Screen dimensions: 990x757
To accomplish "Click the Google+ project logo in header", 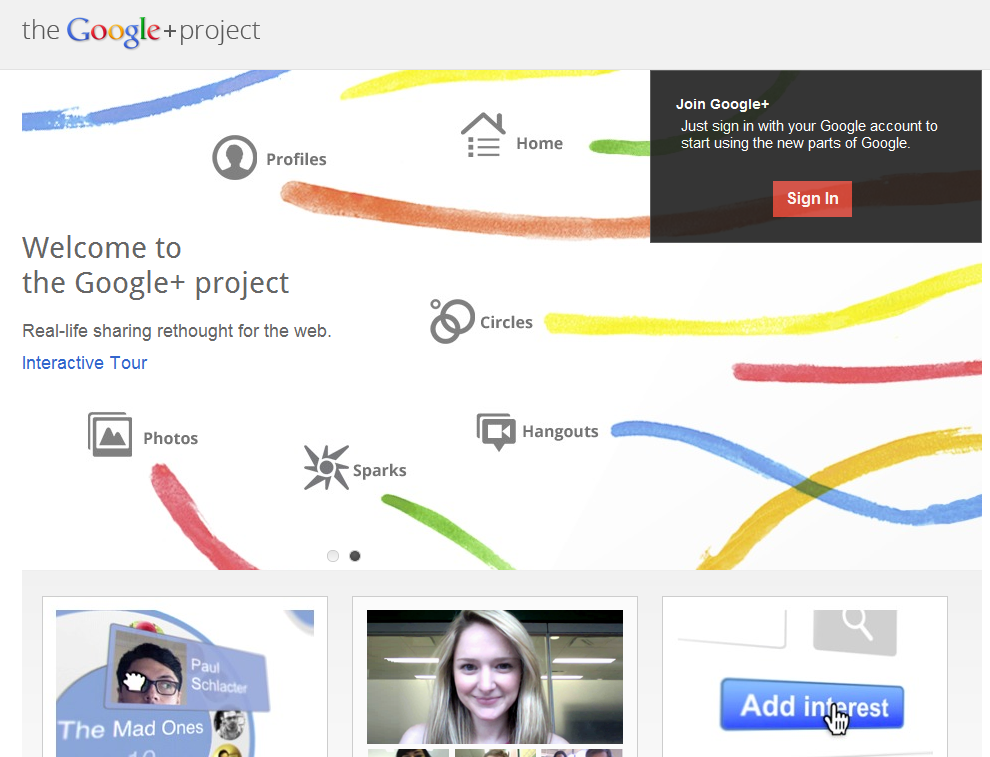I will pos(141,32).
